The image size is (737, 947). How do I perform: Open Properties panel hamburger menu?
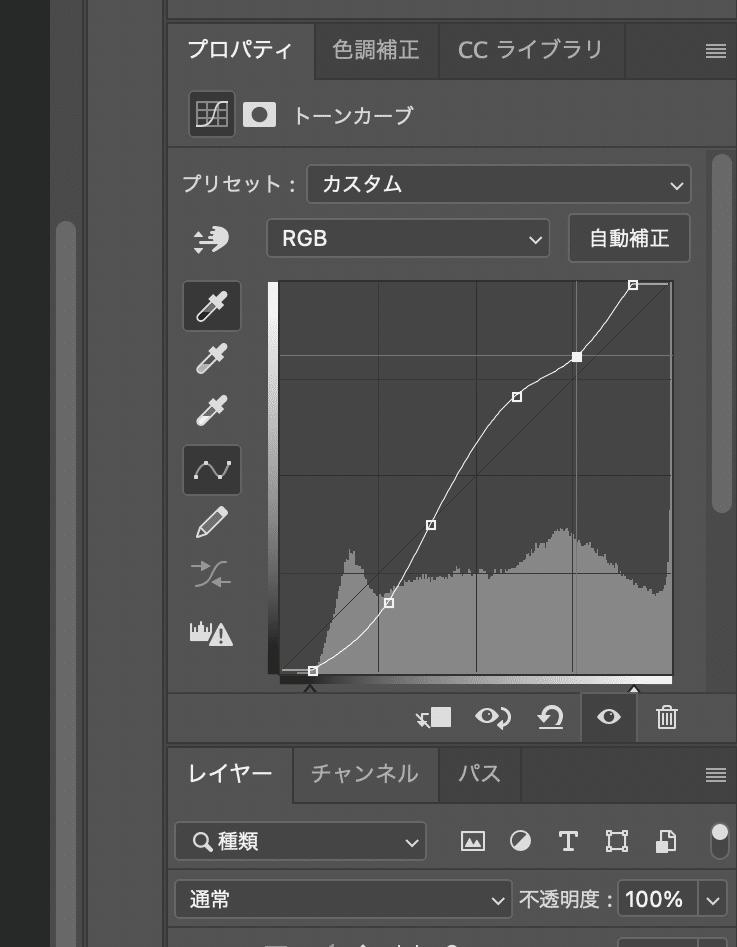716,51
